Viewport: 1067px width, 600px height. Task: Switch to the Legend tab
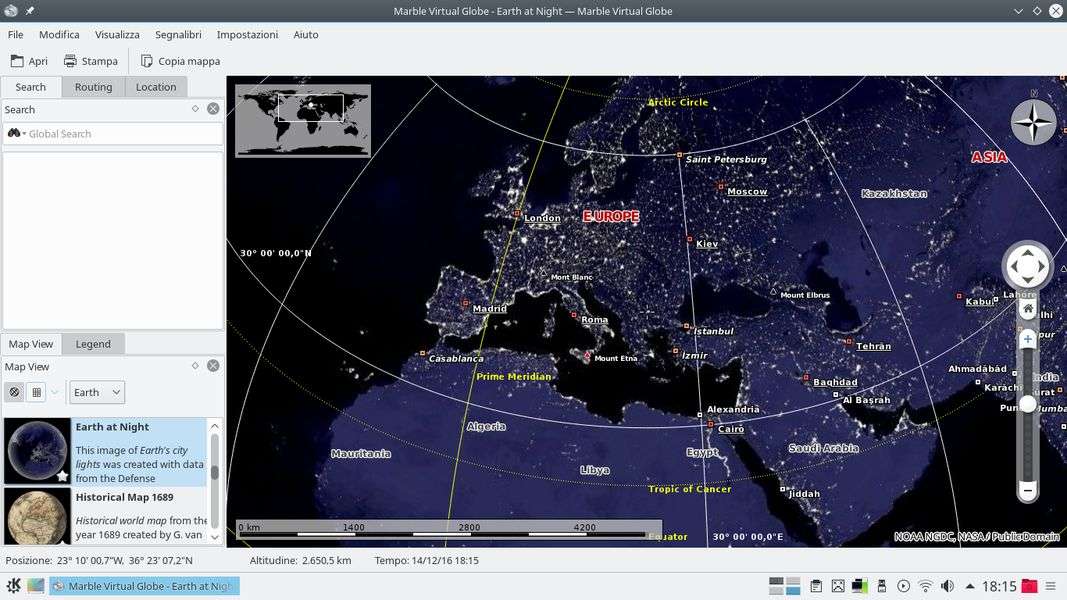(x=93, y=344)
